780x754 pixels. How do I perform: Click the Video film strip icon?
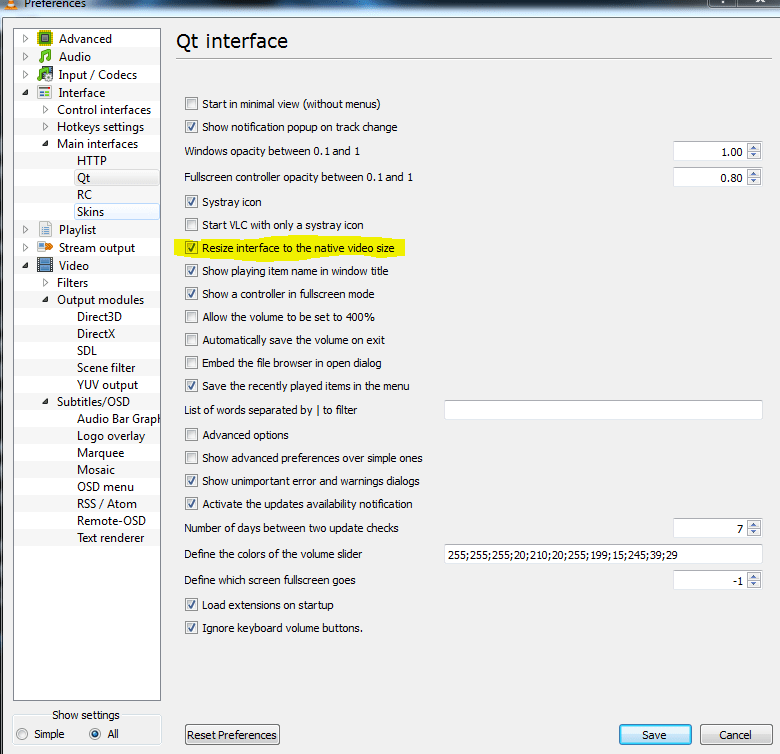point(45,265)
